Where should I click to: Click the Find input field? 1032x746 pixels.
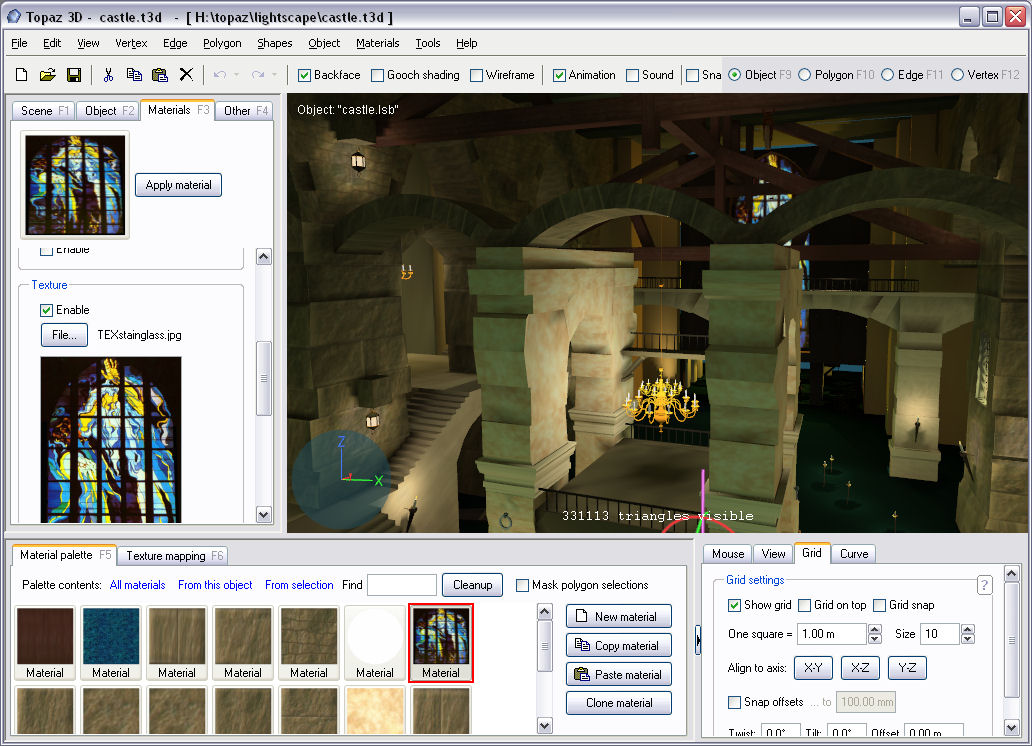point(402,585)
